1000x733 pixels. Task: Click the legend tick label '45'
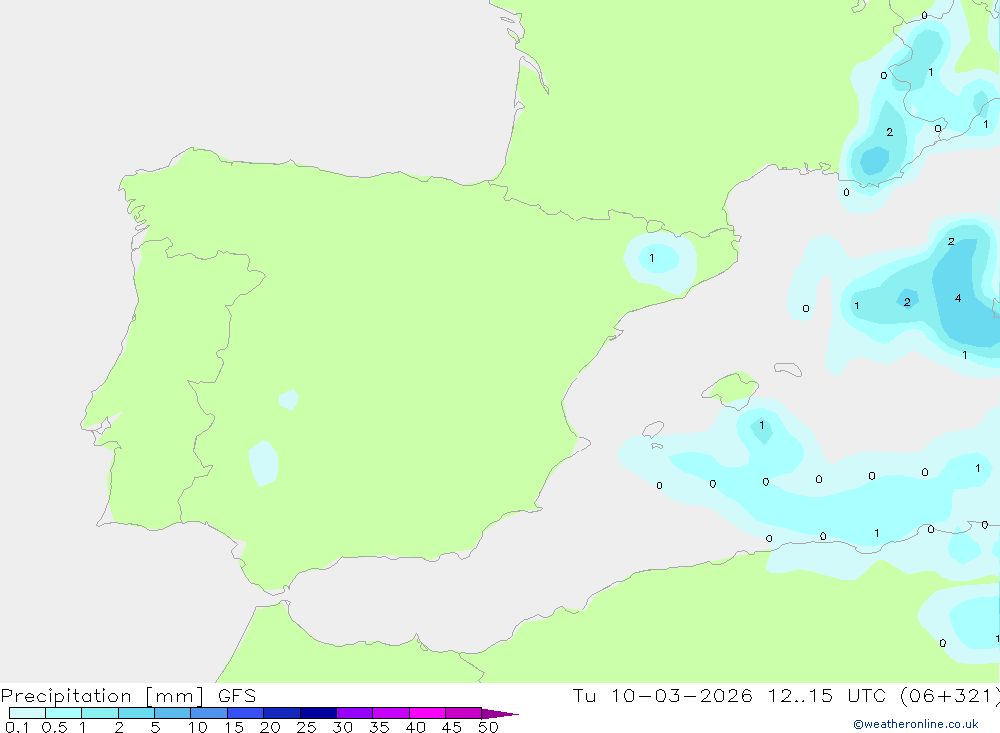click(x=452, y=727)
